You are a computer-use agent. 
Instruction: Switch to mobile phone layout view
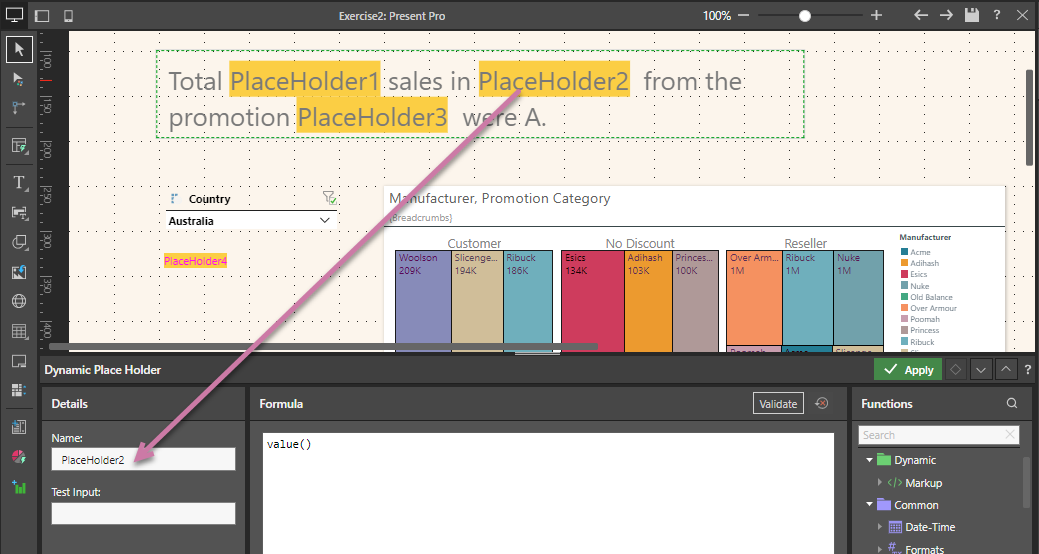[x=68, y=15]
